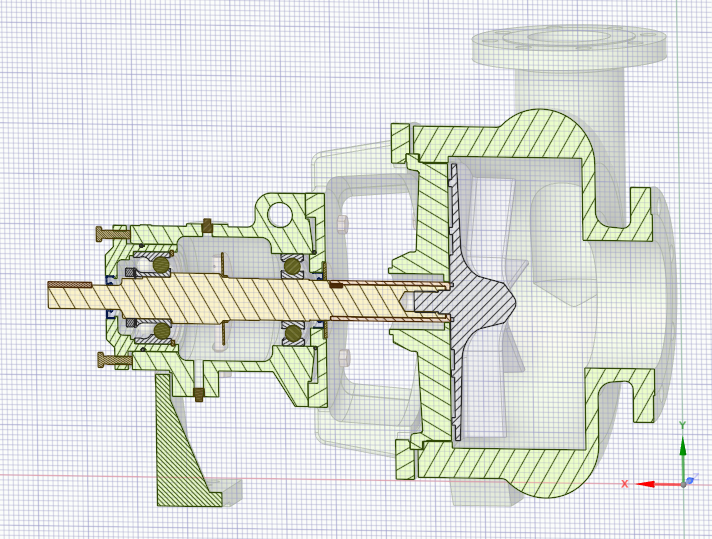Click the gray origin point of triad

pos(685,483)
